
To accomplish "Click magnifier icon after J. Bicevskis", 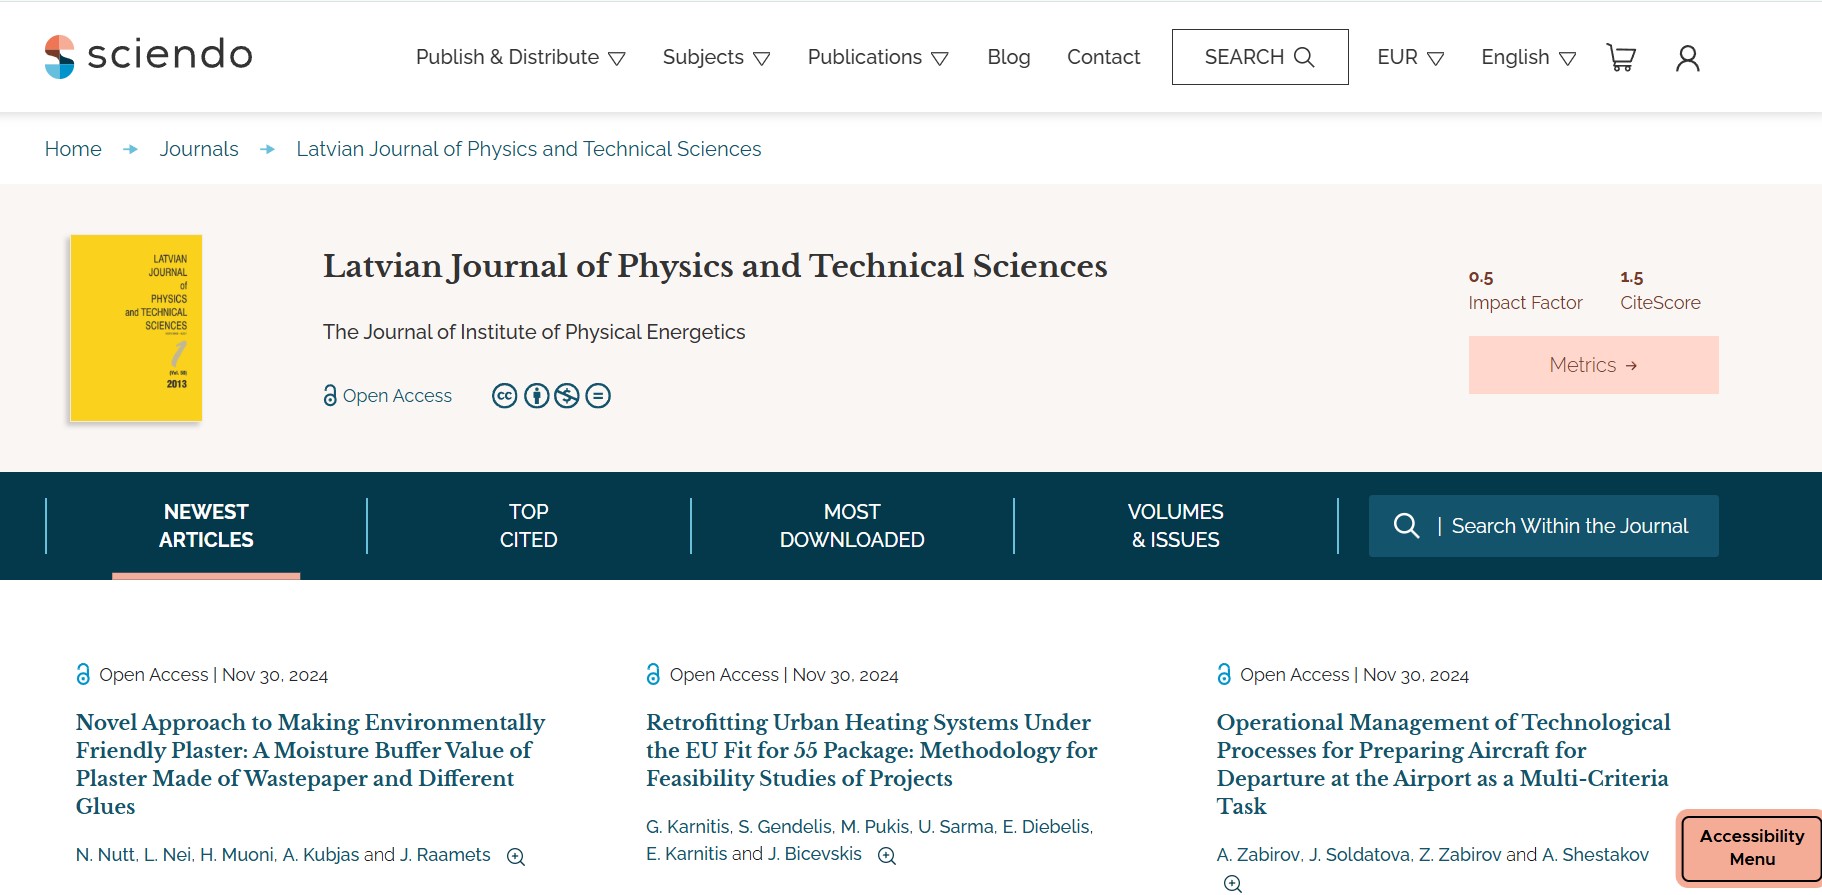I will click(x=887, y=856).
